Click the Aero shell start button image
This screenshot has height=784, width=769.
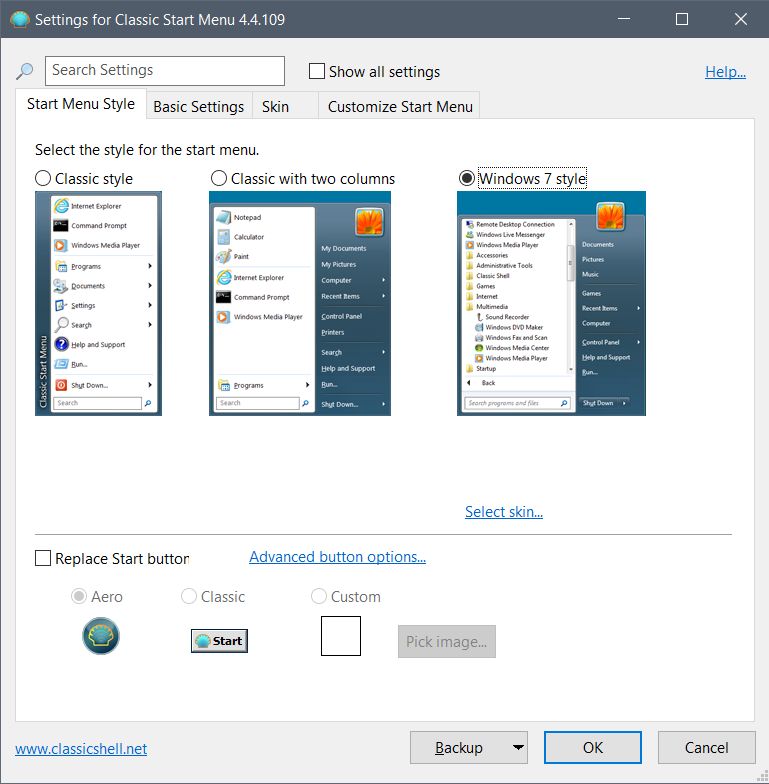point(101,636)
